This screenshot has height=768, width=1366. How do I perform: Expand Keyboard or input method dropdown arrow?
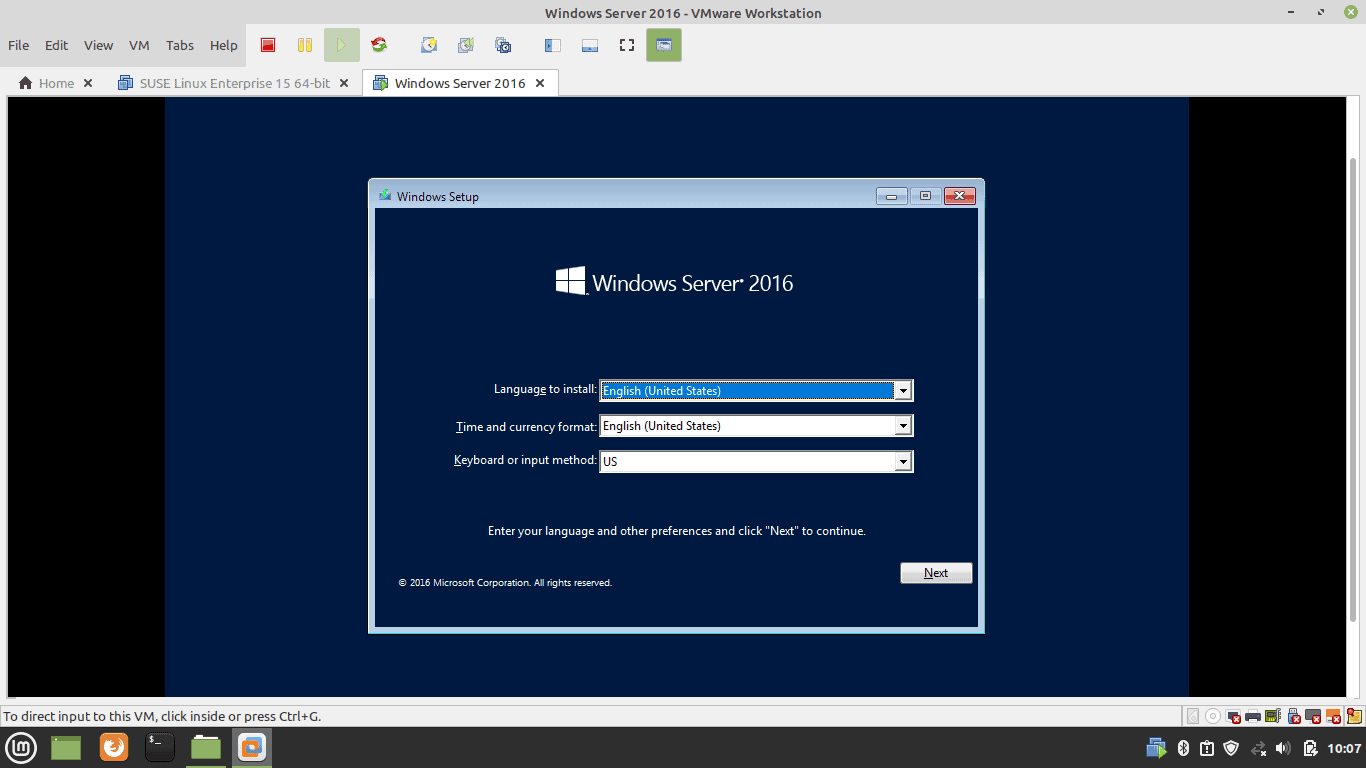903,461
